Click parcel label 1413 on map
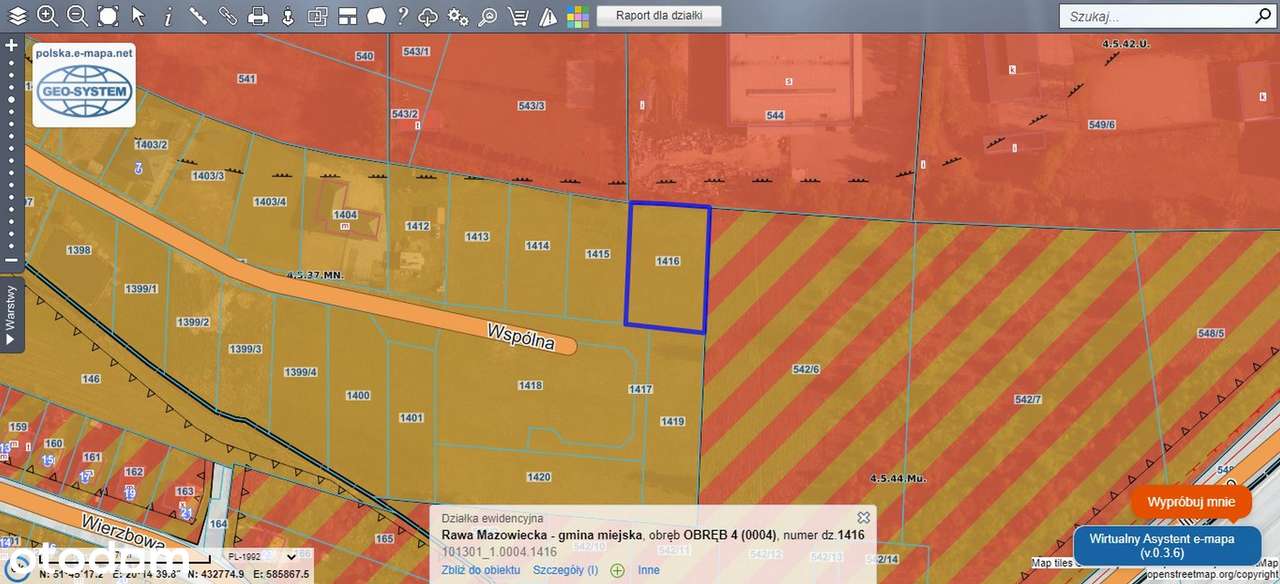 pyautogui.click(x=477, y=236)
